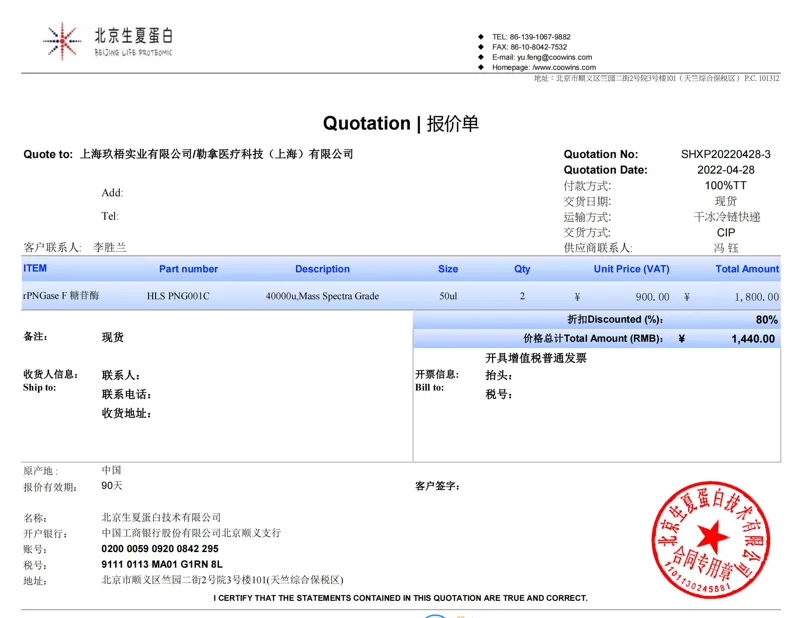Click the discount value 80%

click(766, 320)
